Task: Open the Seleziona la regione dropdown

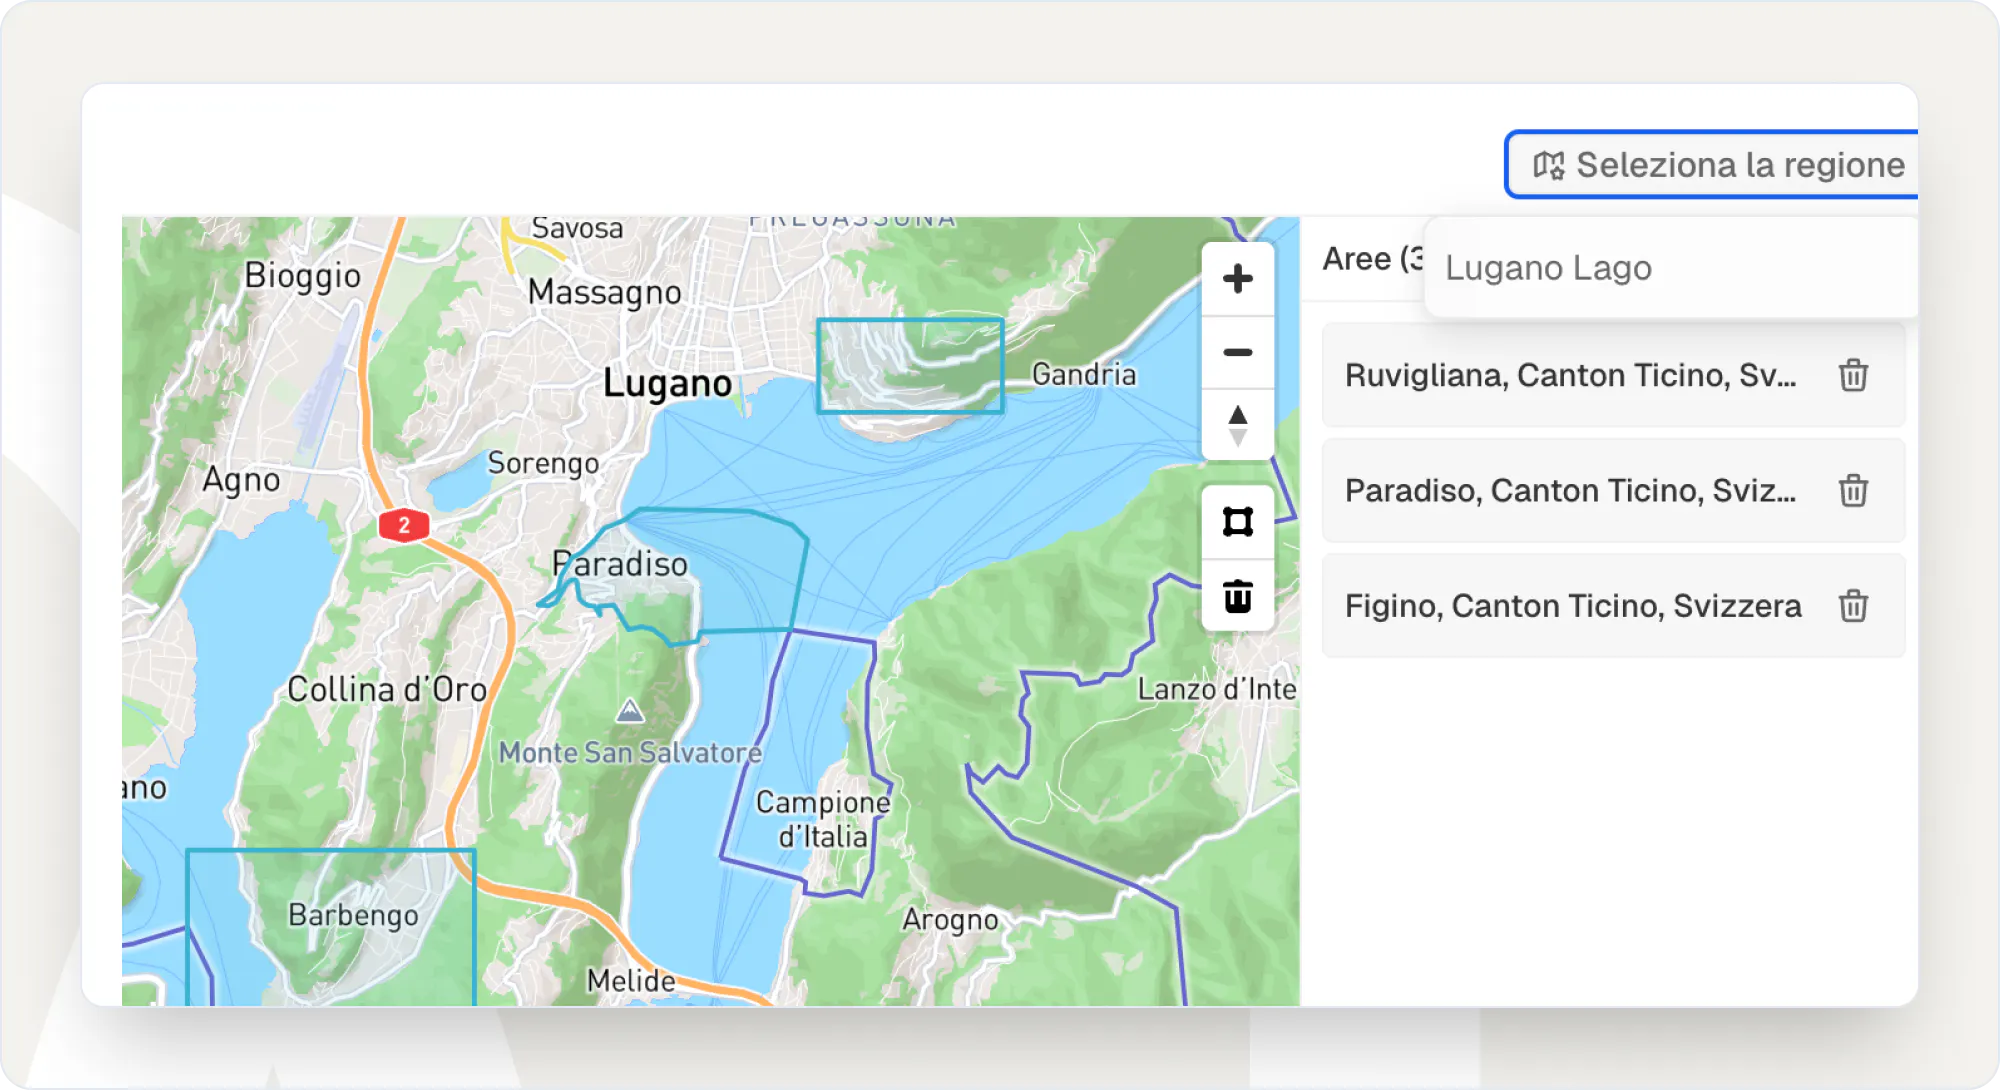Action: tap(1740, 165)
